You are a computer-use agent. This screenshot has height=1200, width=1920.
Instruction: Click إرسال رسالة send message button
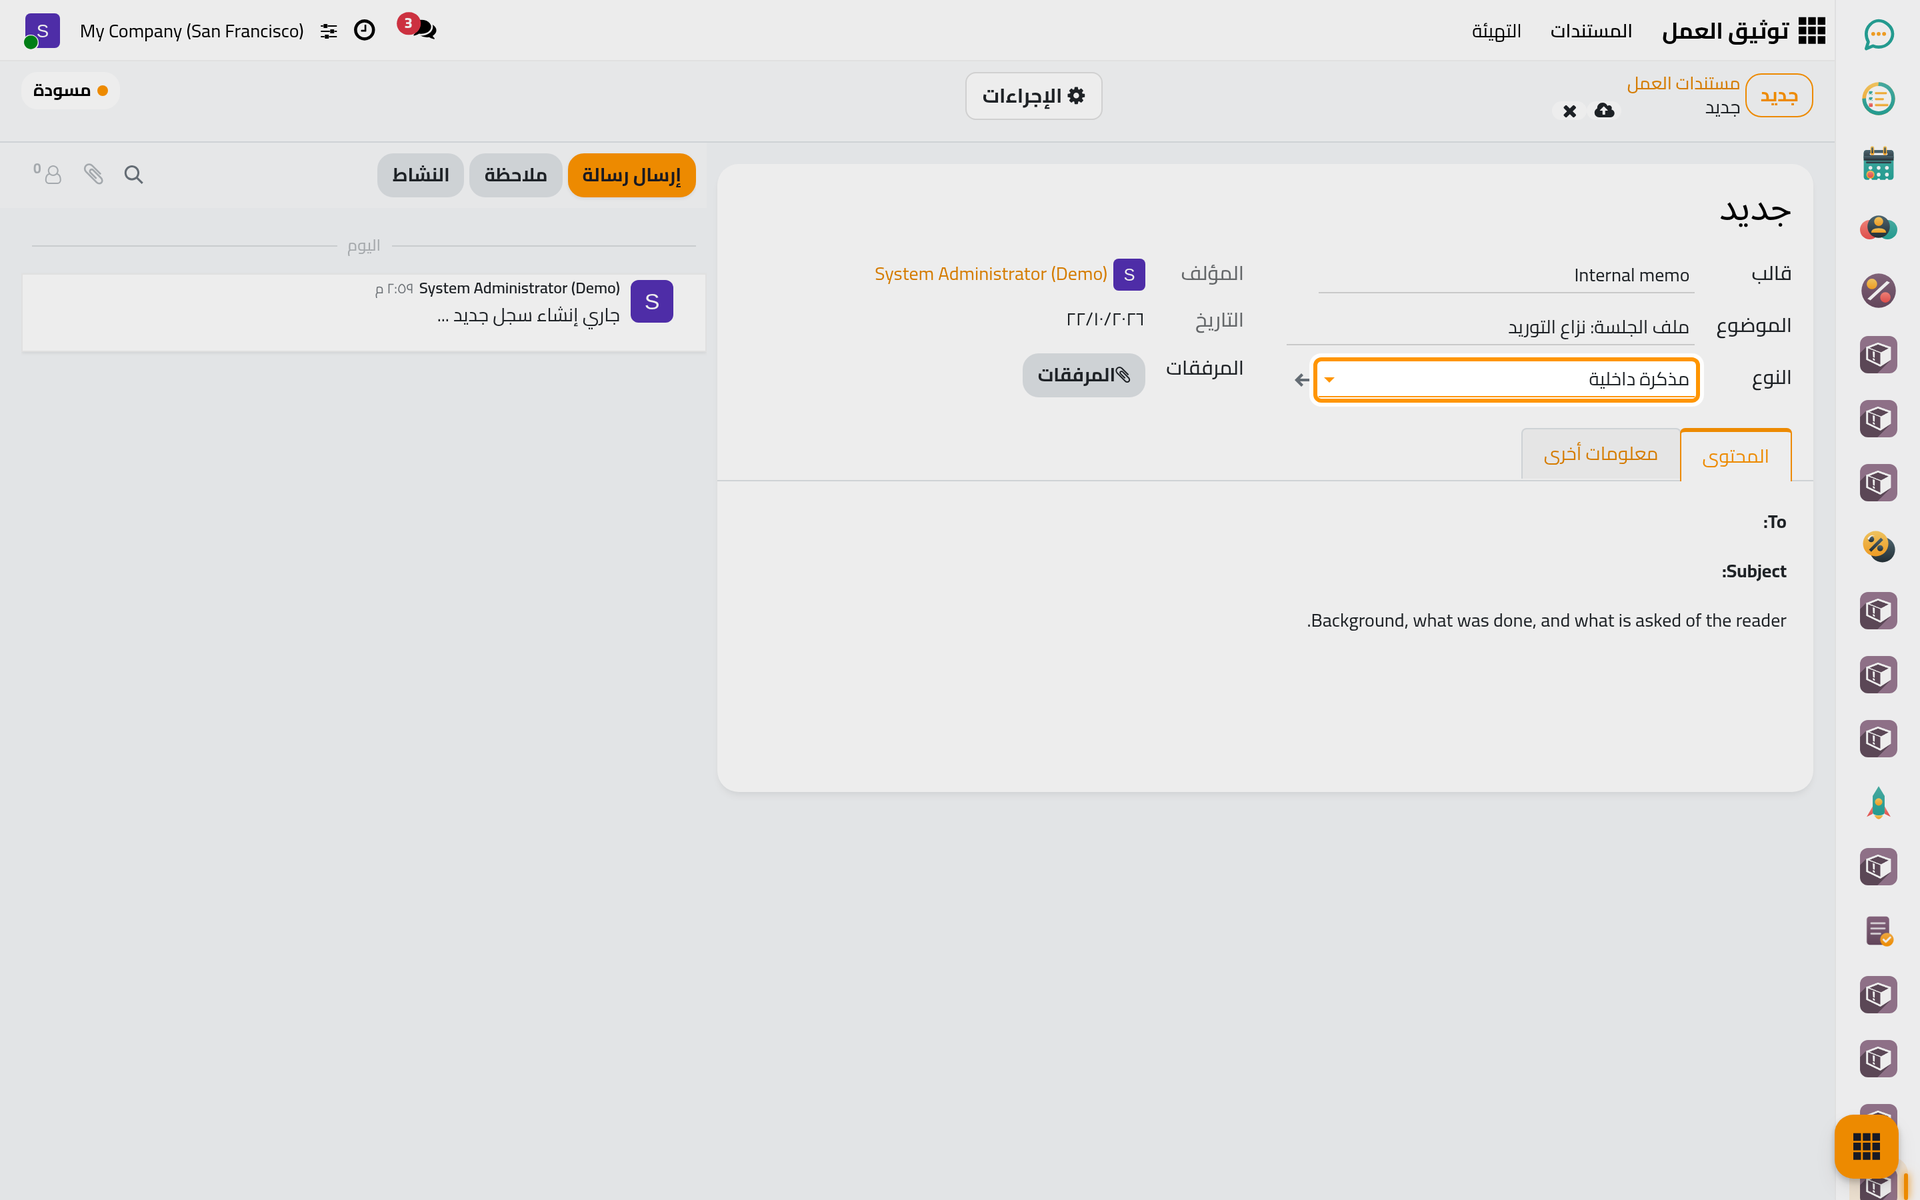[631, 175]
